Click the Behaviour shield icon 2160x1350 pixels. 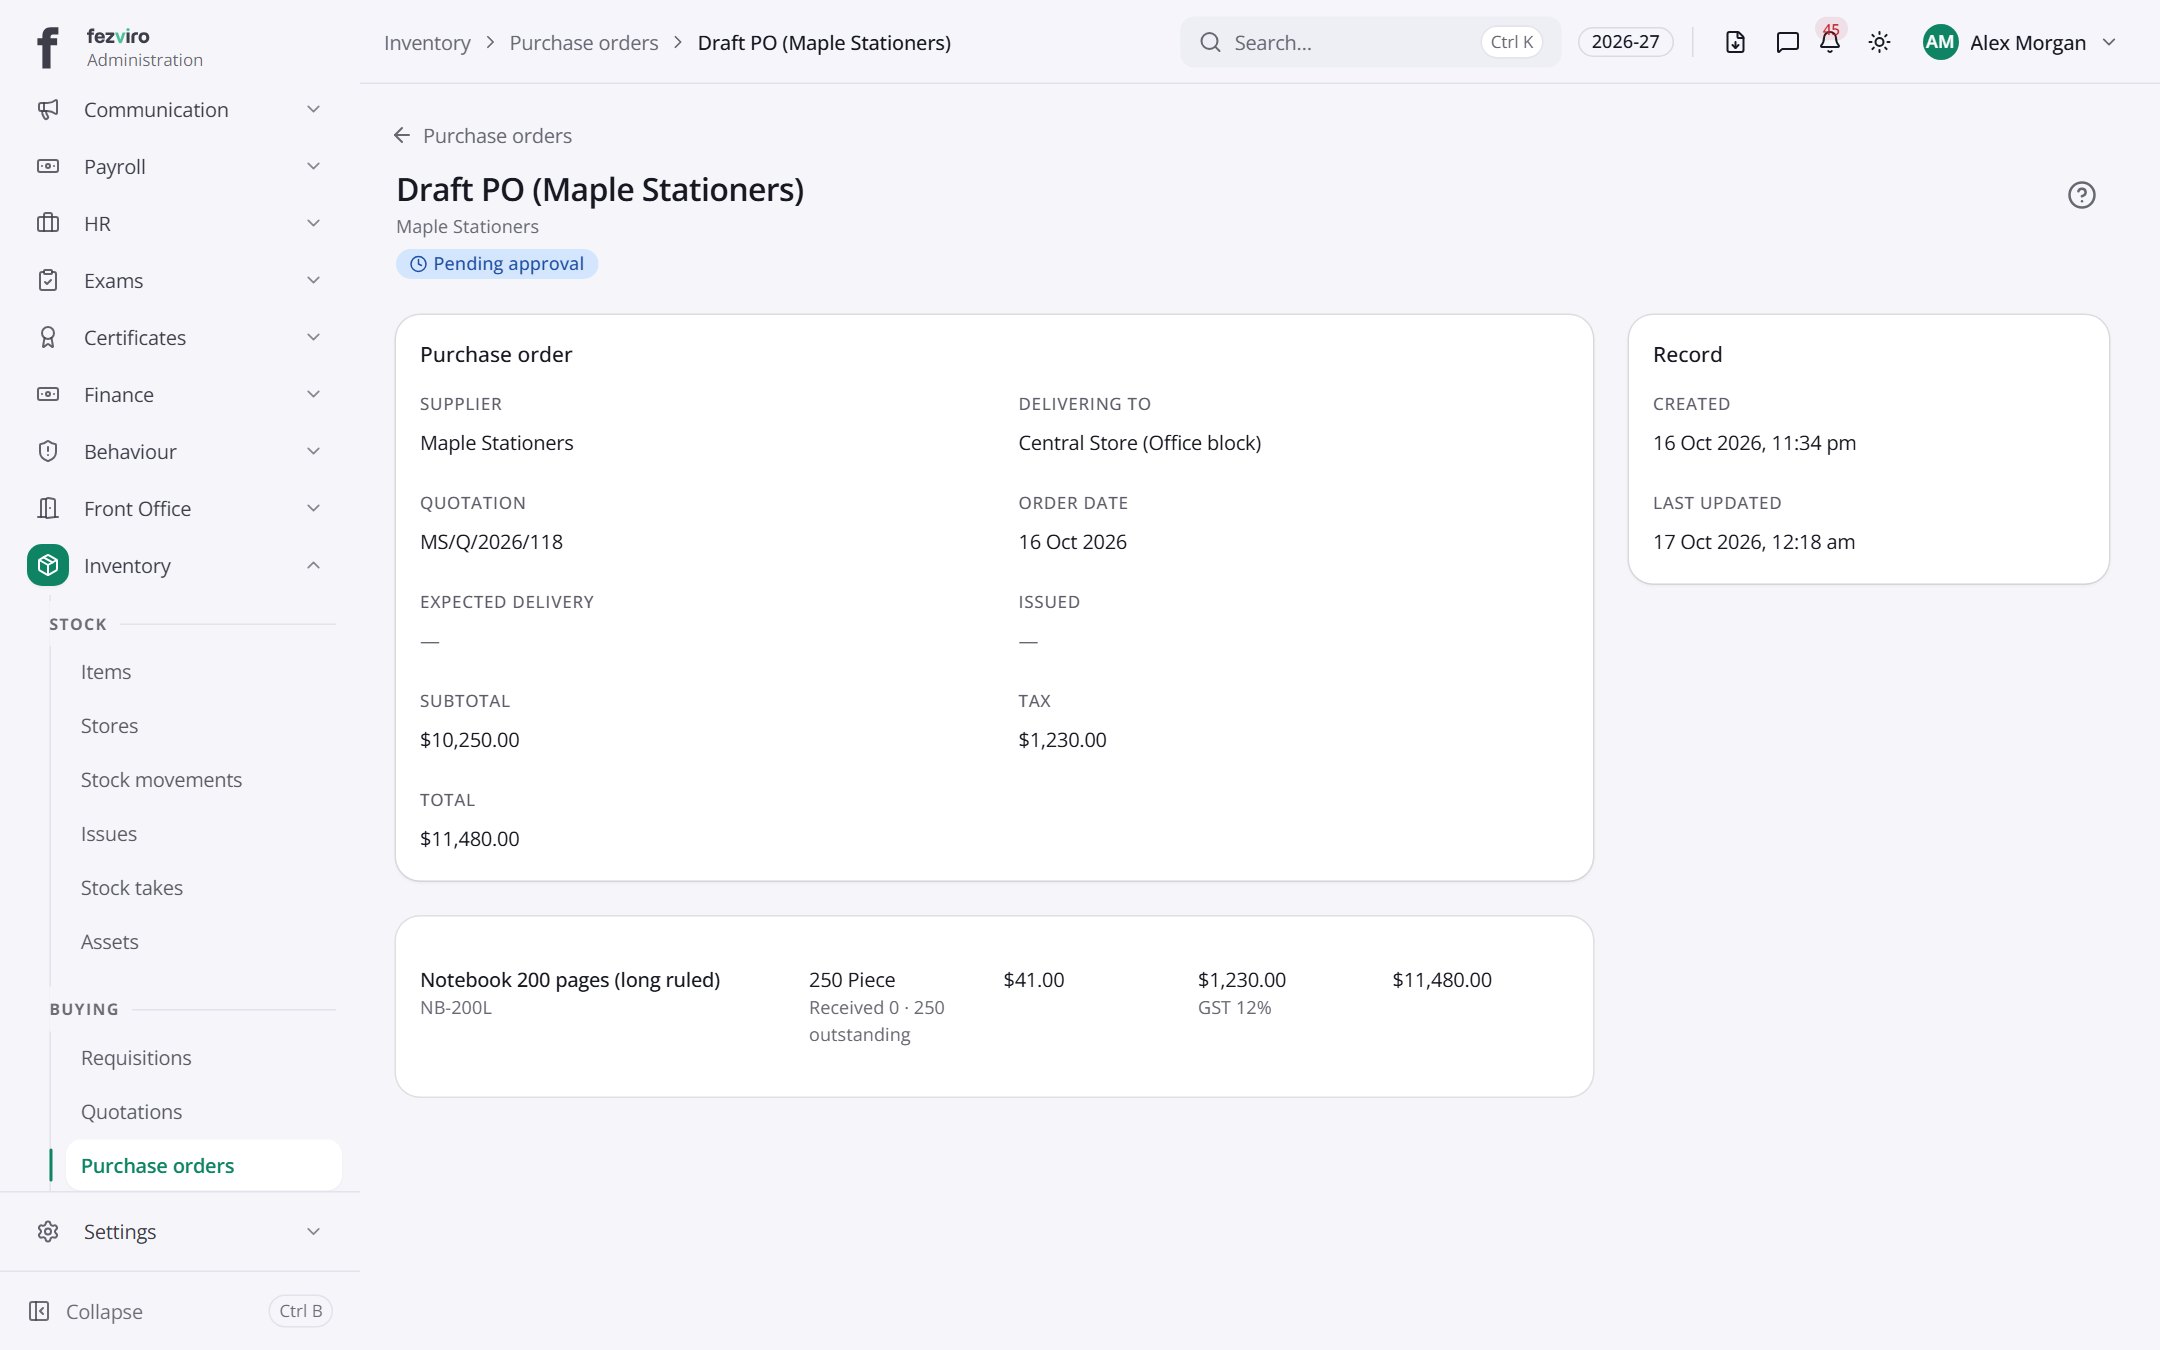pyautogui.click(x=48, y=452)
